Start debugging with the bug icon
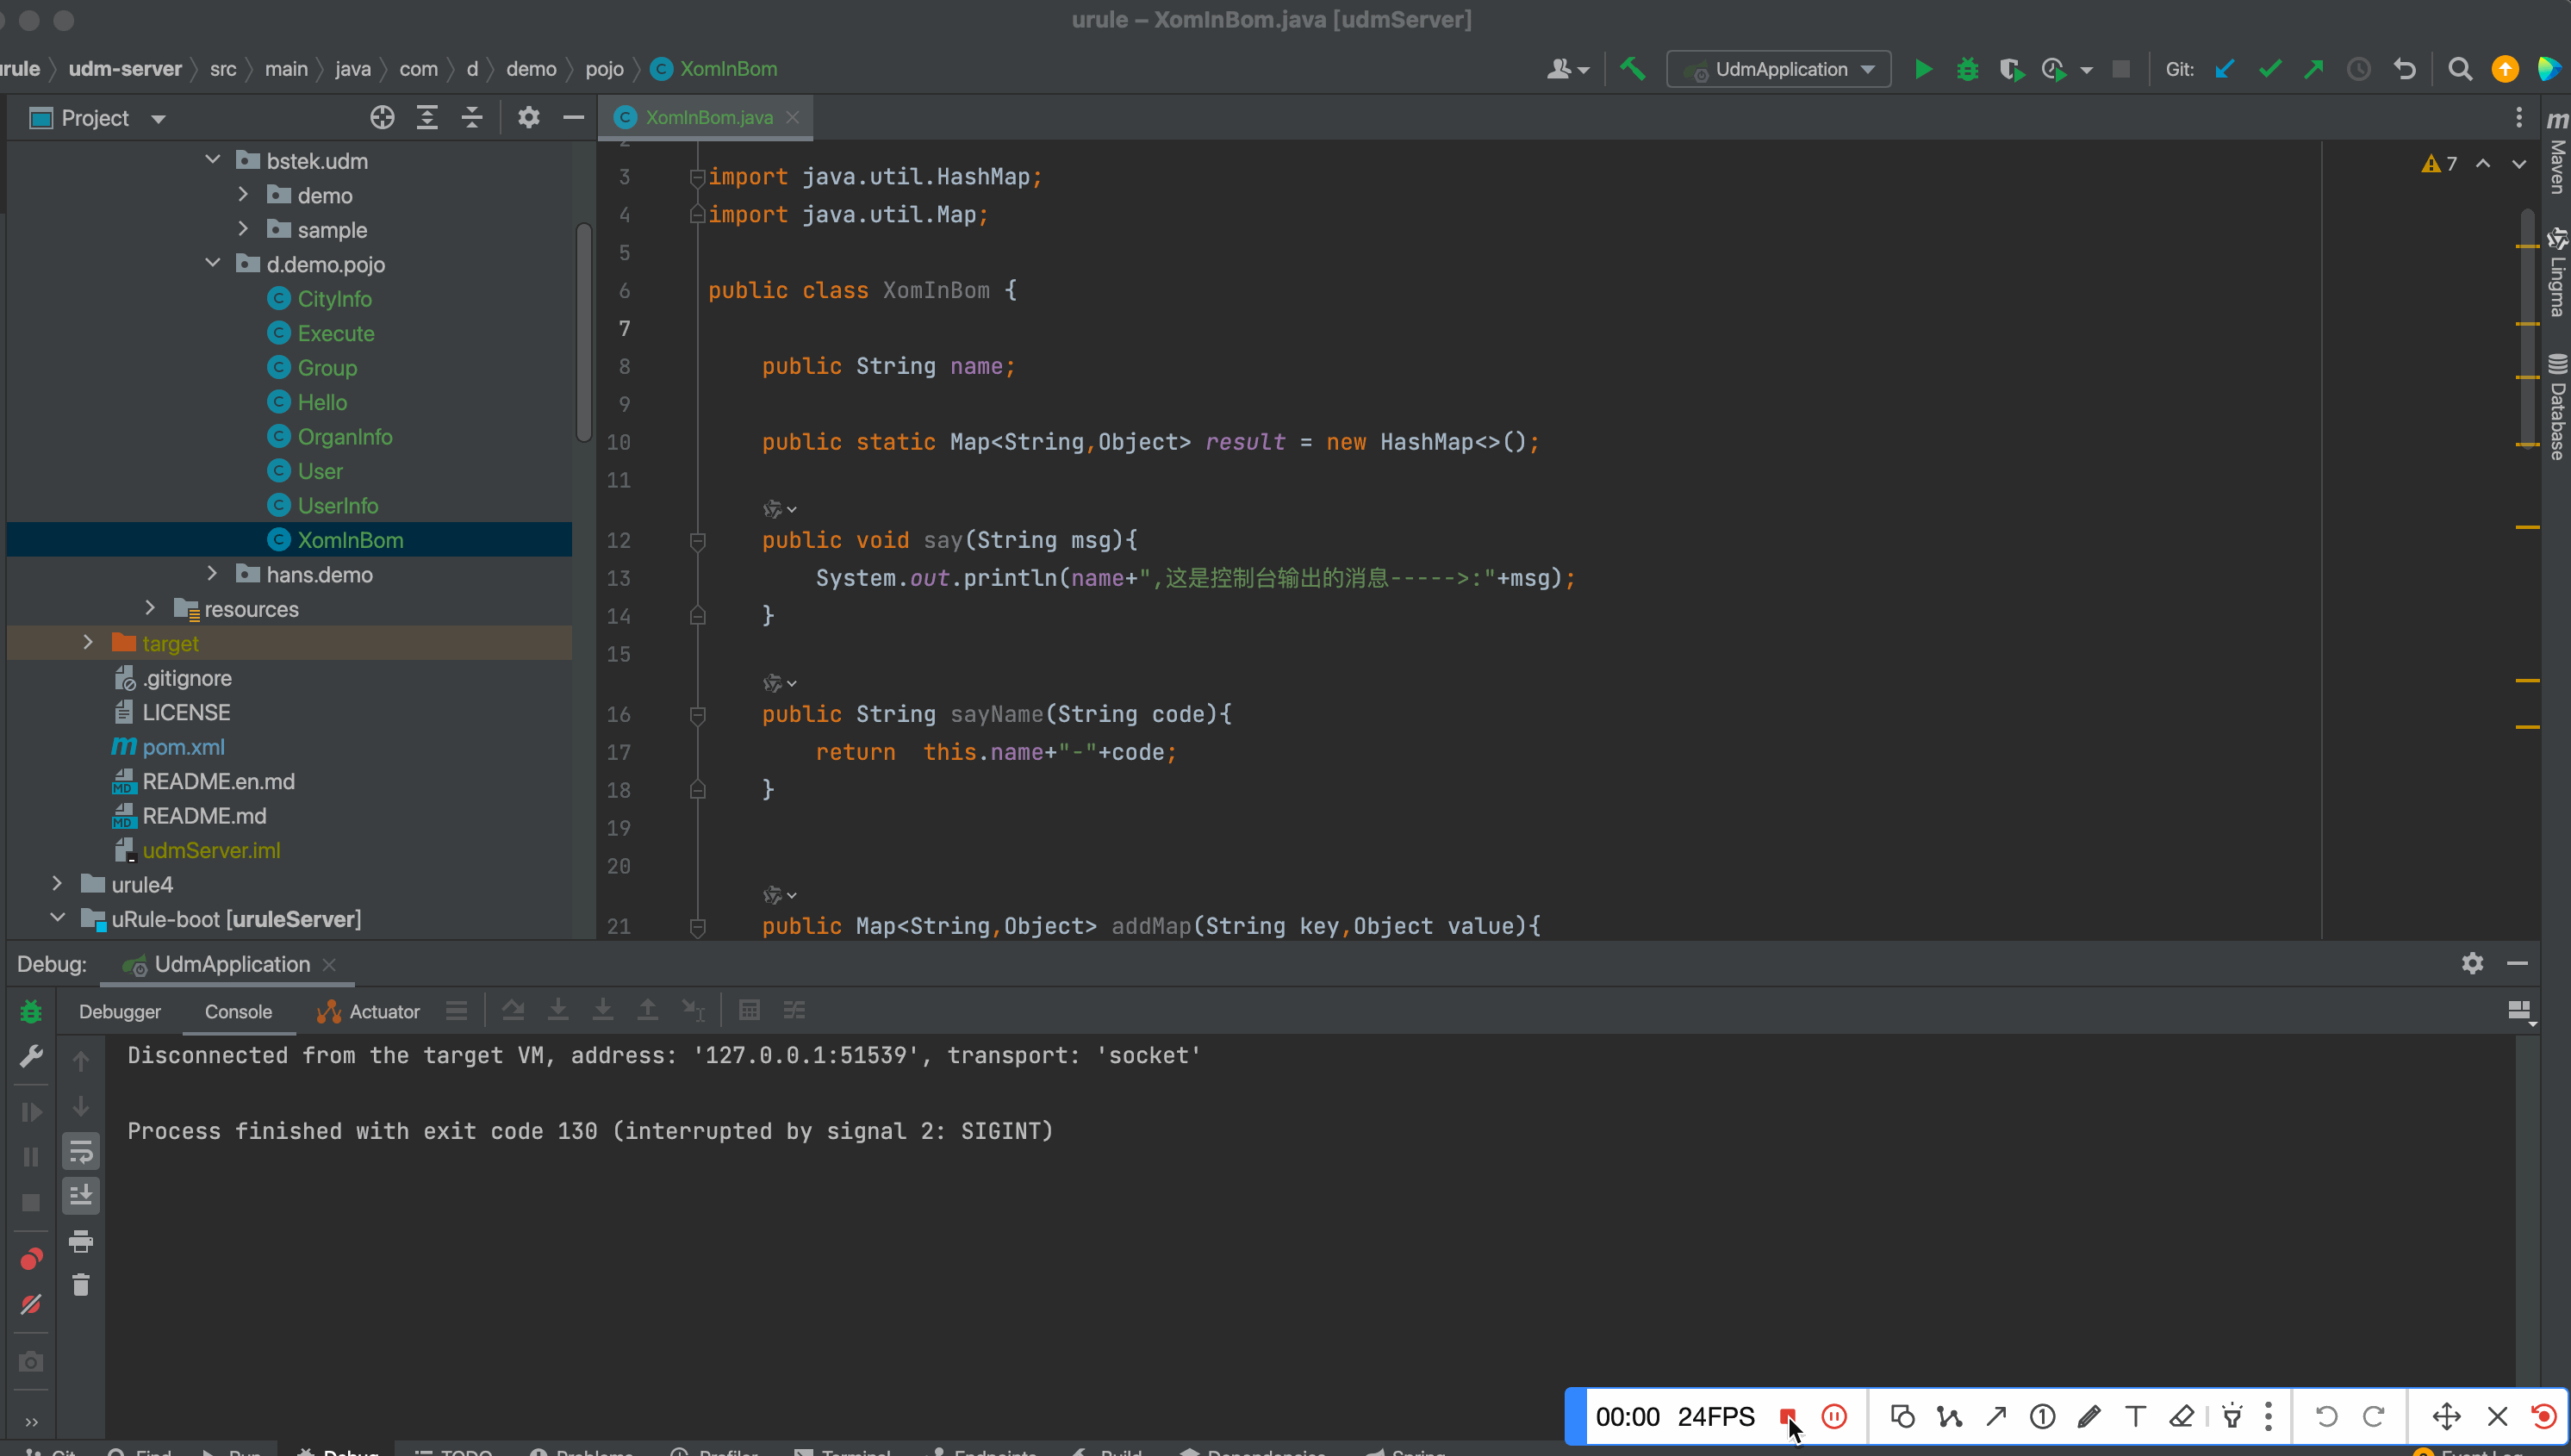This screenshot has height=1456, width=2571. coord(1967,69)
